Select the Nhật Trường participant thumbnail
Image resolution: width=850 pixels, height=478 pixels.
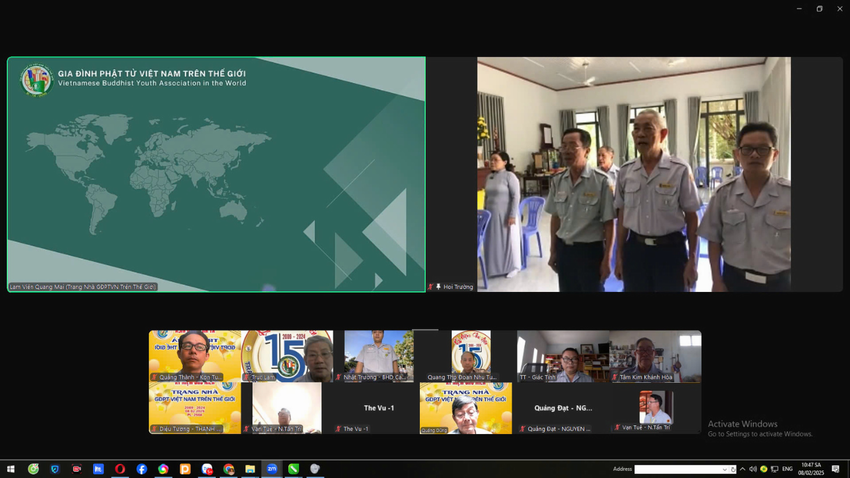point(379,356)
